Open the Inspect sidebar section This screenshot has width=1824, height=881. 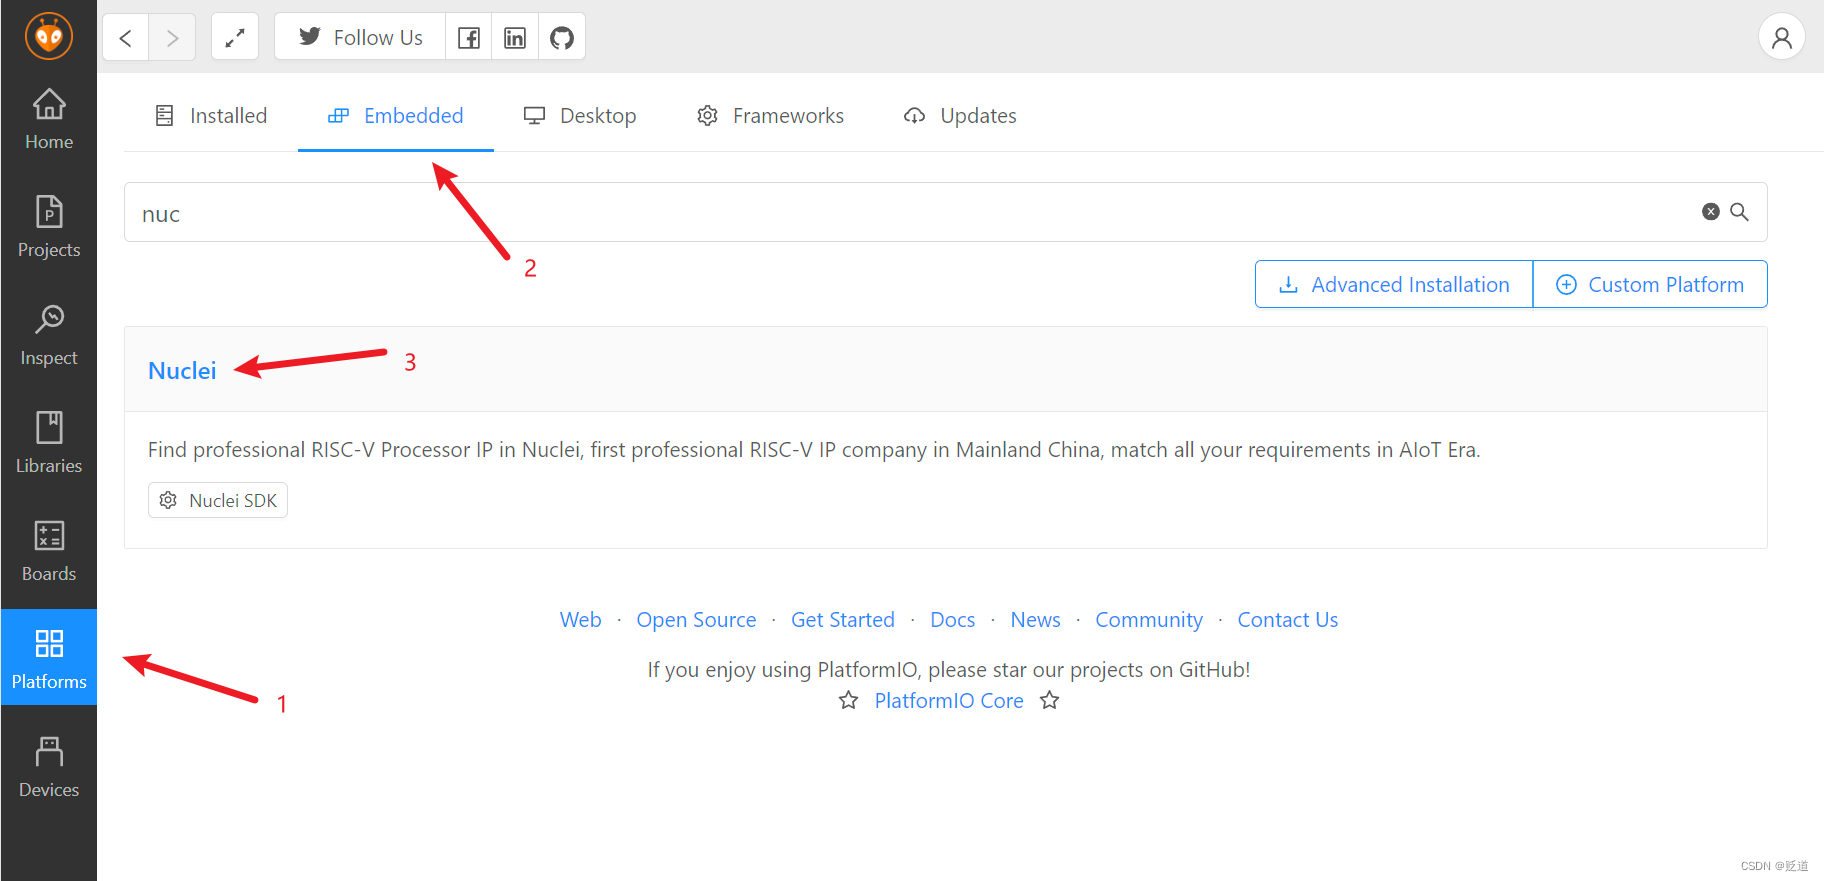[49, 335]
